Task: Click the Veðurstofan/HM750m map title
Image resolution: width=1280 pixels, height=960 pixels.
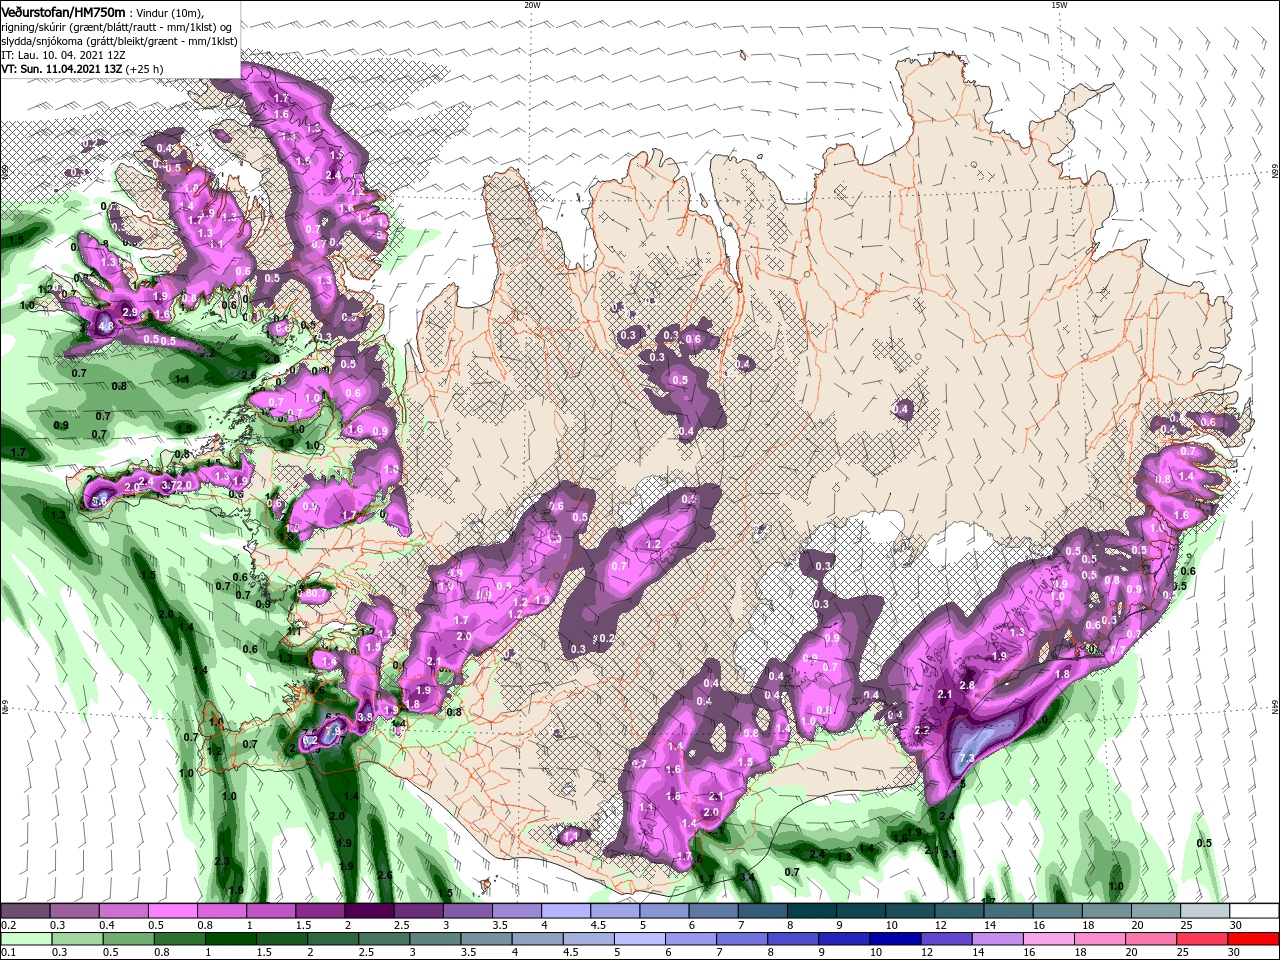Action: (x=63, y=11)
